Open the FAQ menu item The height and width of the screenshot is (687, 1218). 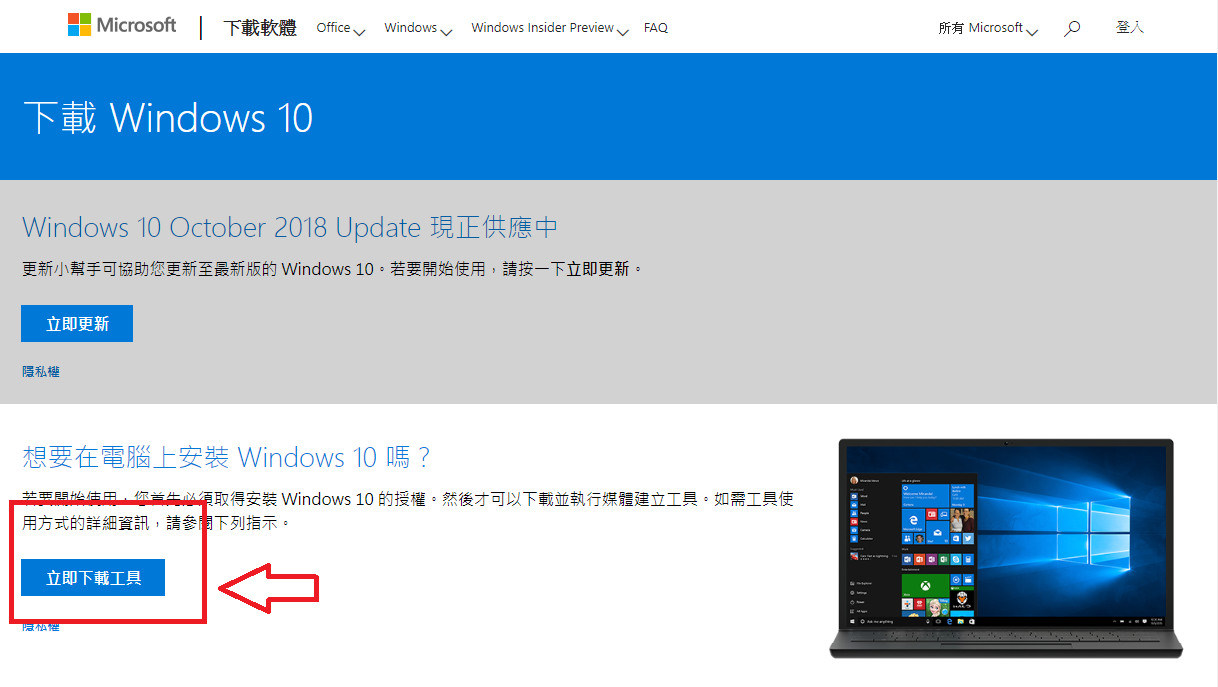(656, 28)
